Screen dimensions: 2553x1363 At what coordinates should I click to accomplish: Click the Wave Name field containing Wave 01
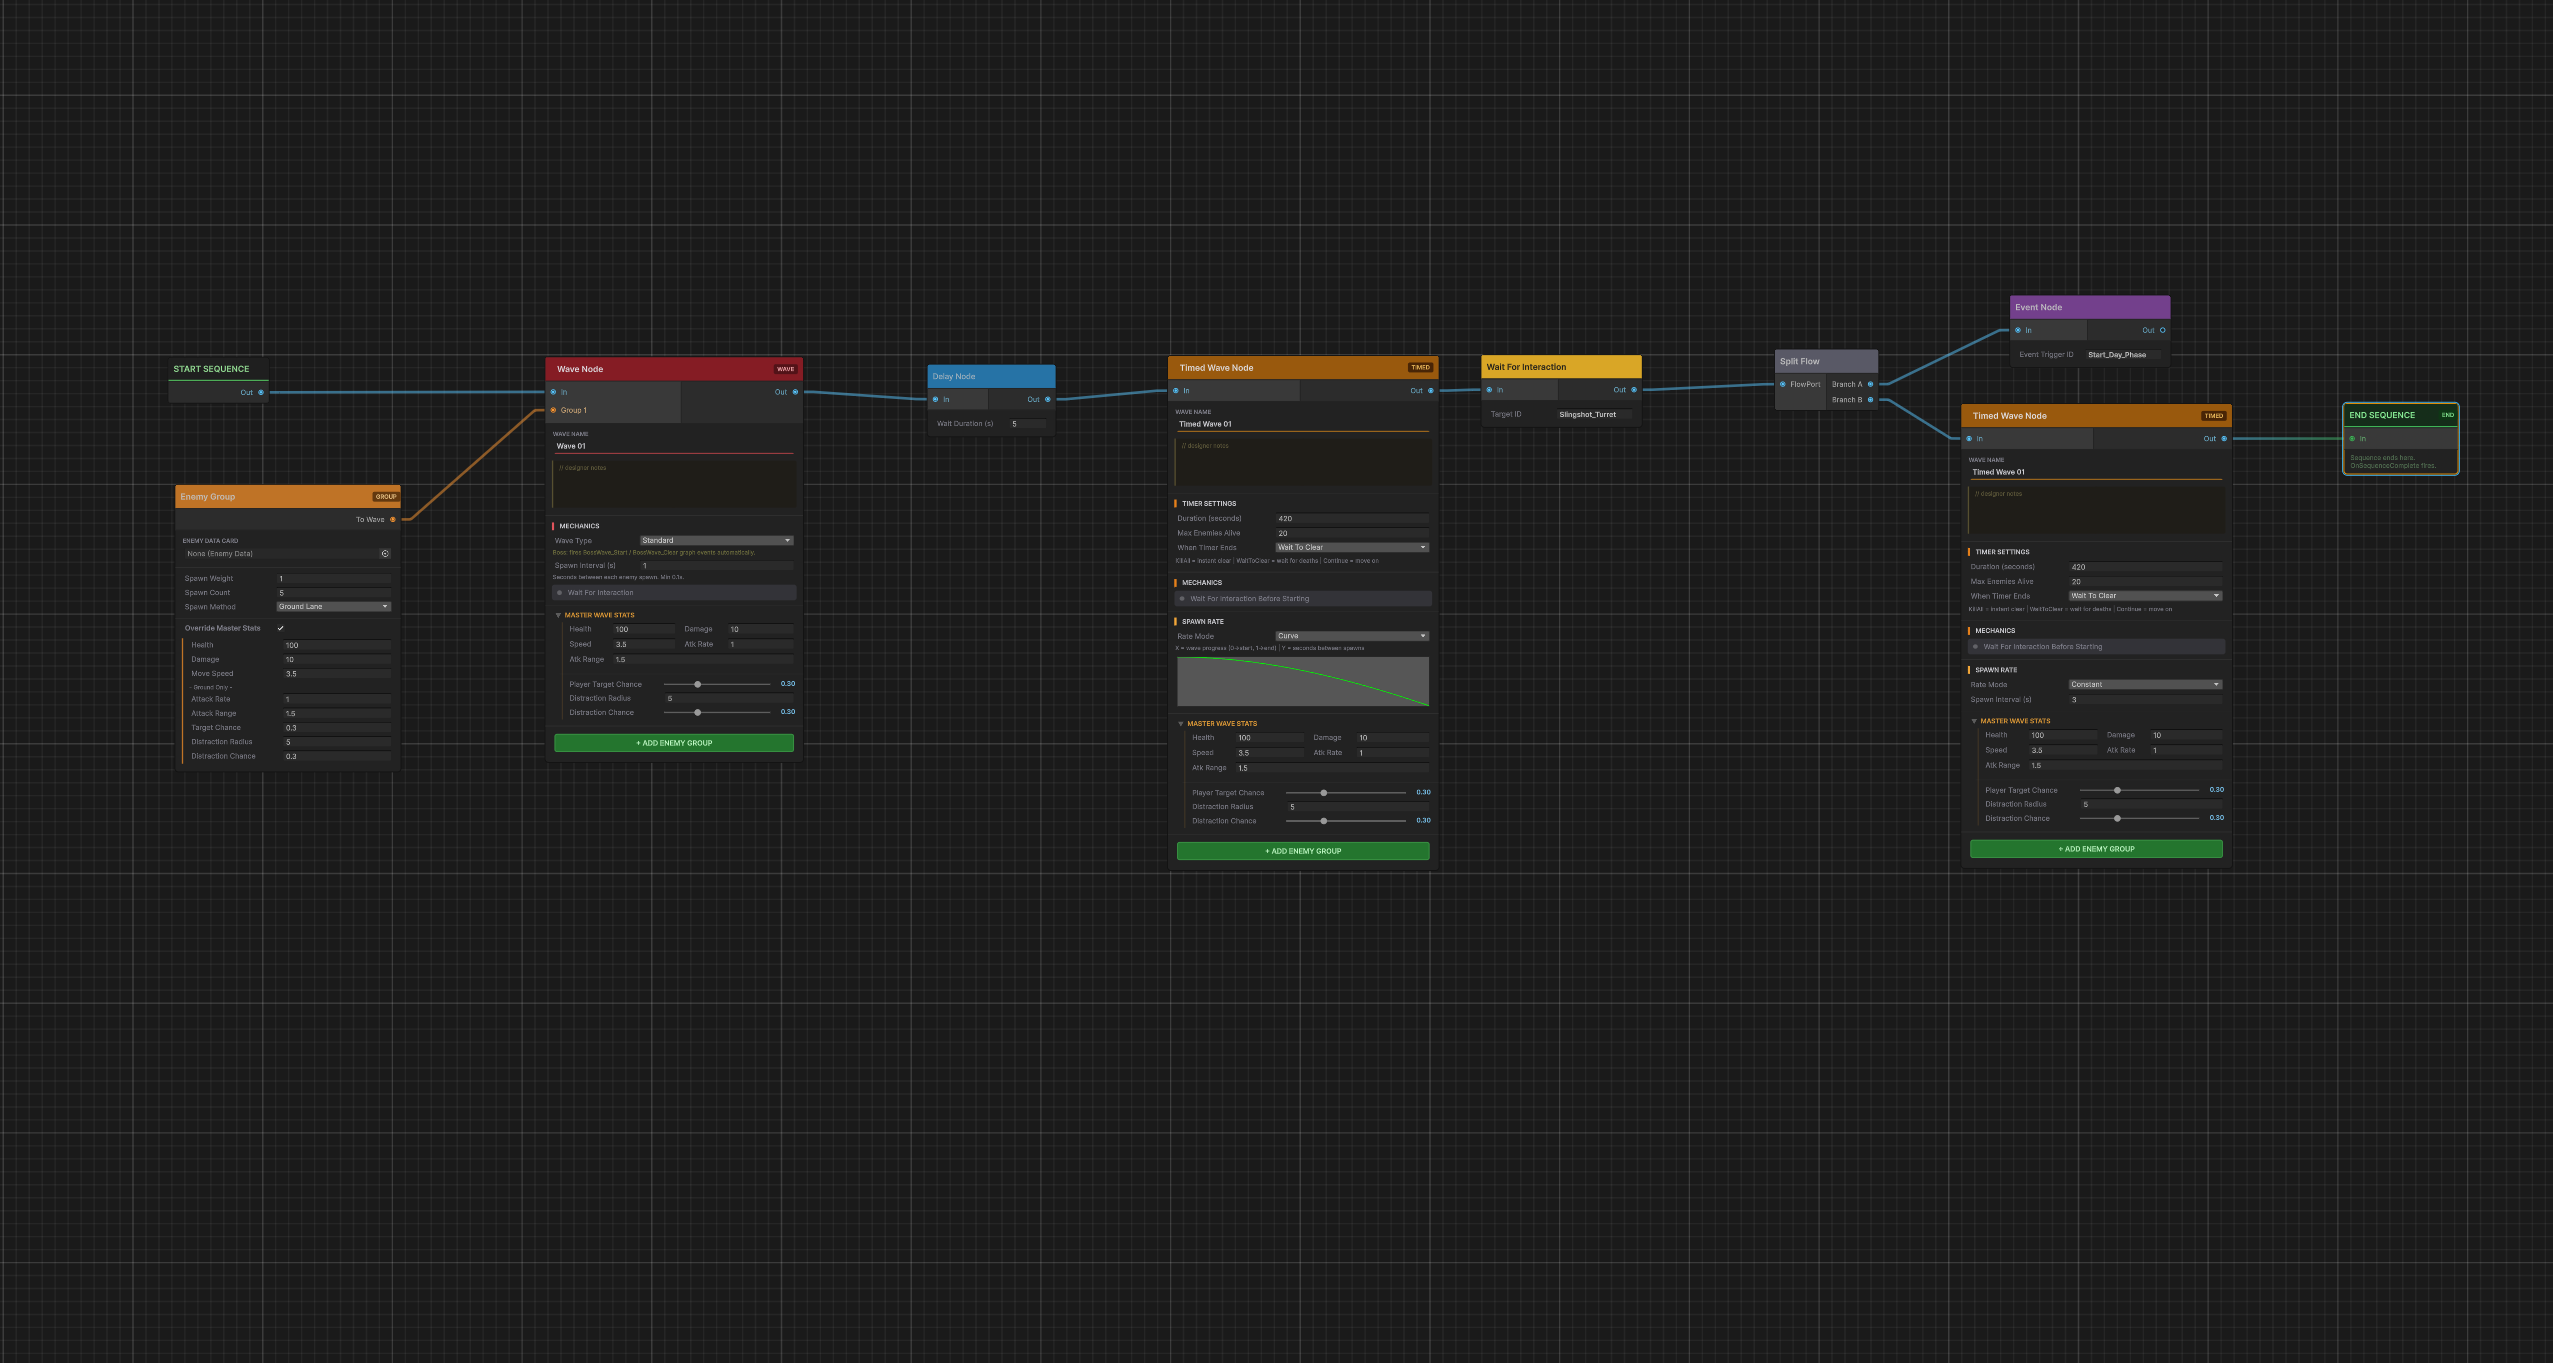click(x=674, y=446)
